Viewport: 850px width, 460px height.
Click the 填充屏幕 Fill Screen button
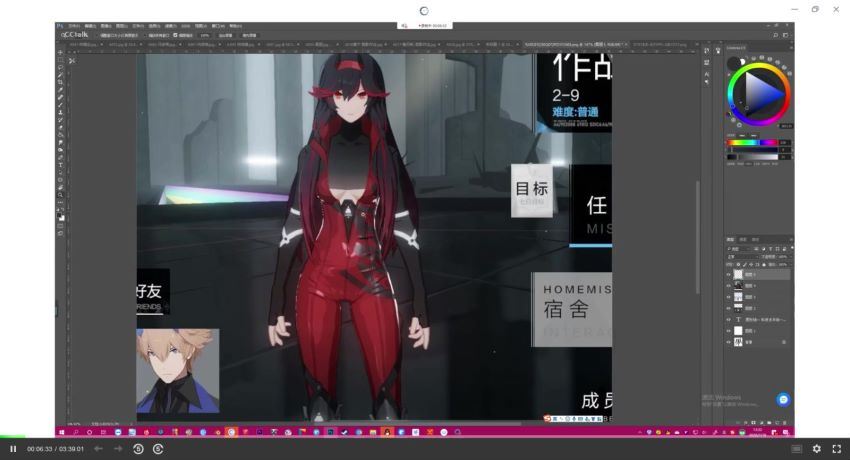249,35
